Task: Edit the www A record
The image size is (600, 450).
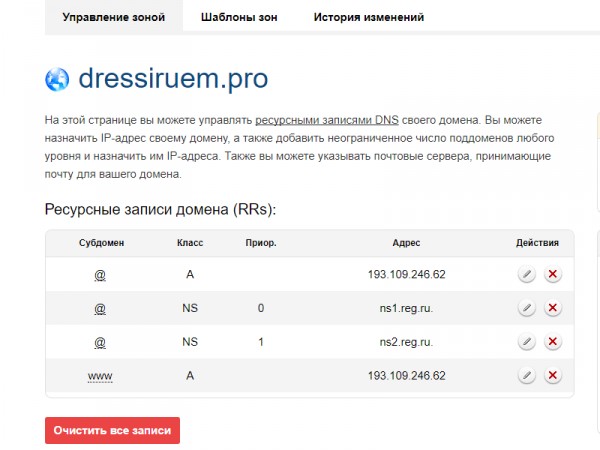Action: [527, 375]
